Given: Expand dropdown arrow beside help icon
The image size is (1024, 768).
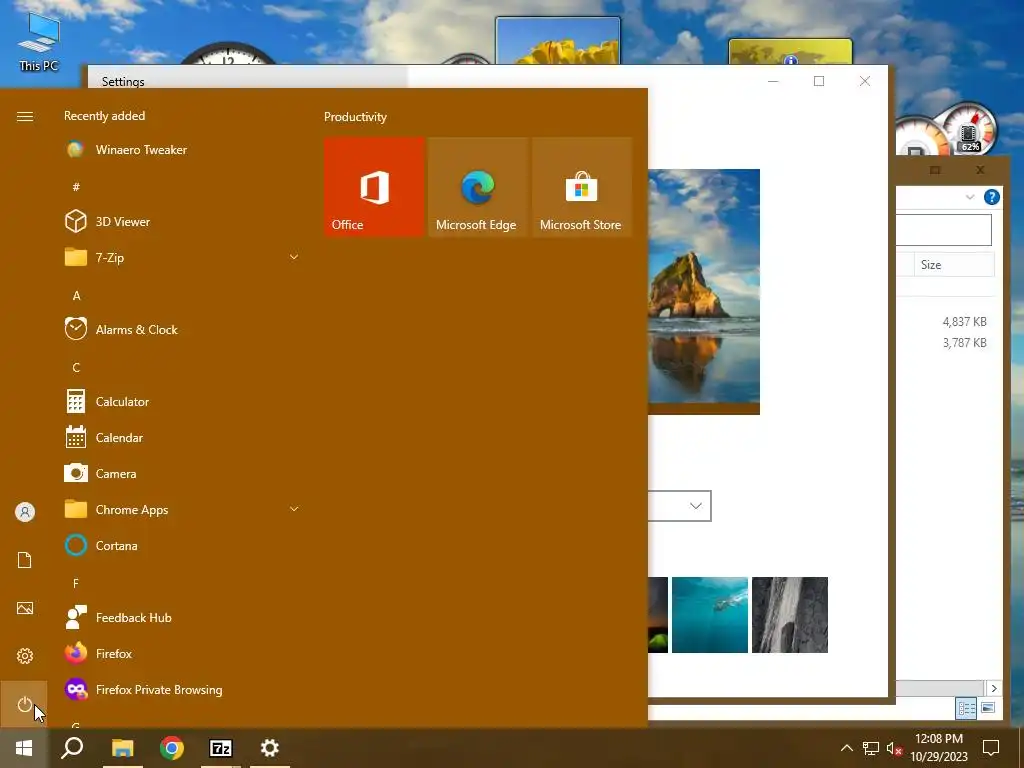Looking at the screenshot, I should coord(970,197).
